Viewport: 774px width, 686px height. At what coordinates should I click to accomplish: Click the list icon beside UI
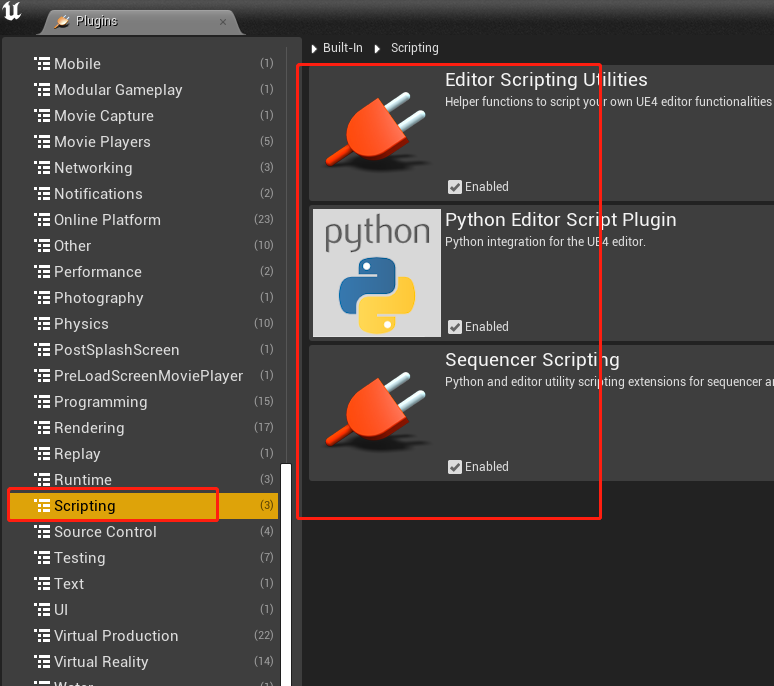click(42, 610)
